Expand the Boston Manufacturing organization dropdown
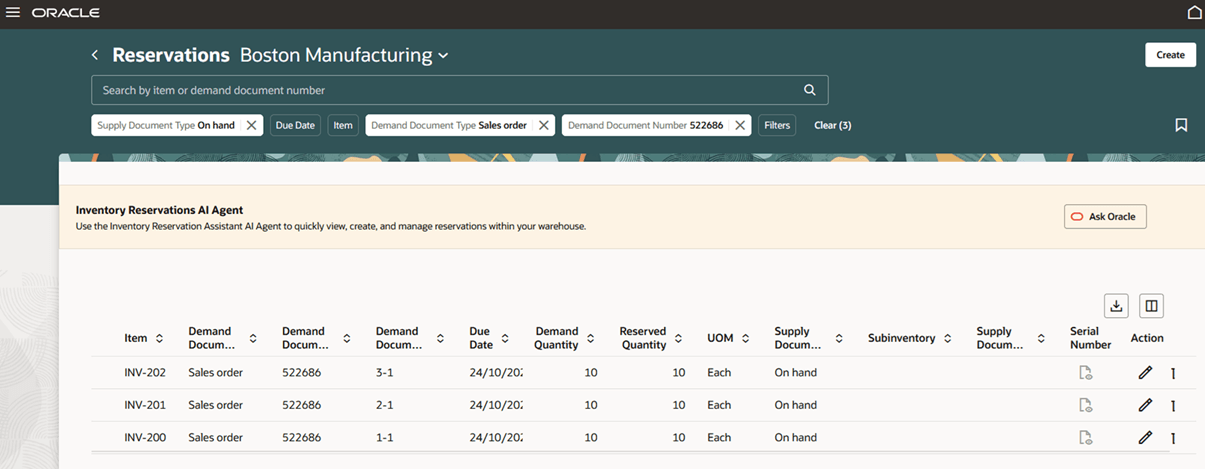 point(443,56)
